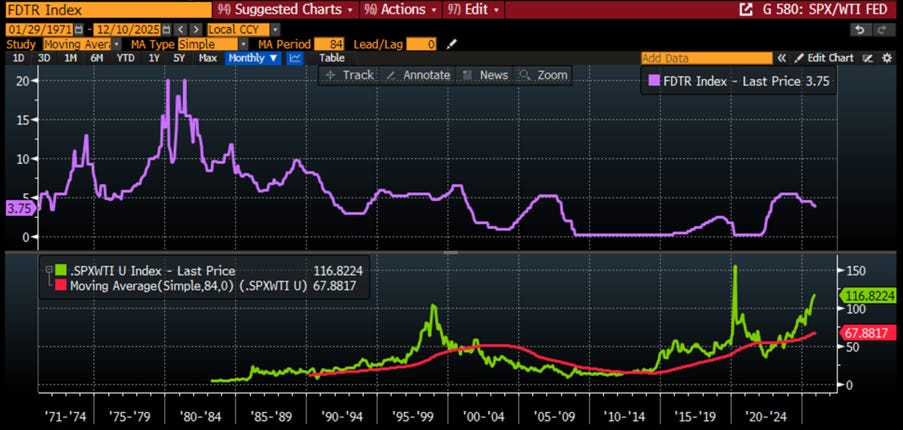The image size is (903, 430).
Task: Select the 6M time range
Action: point(96,58)
